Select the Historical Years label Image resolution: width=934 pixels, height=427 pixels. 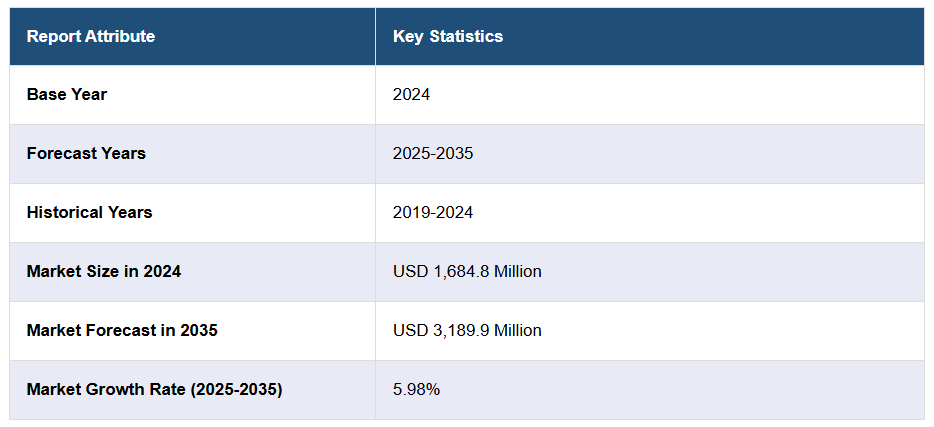tap(90, 213)
